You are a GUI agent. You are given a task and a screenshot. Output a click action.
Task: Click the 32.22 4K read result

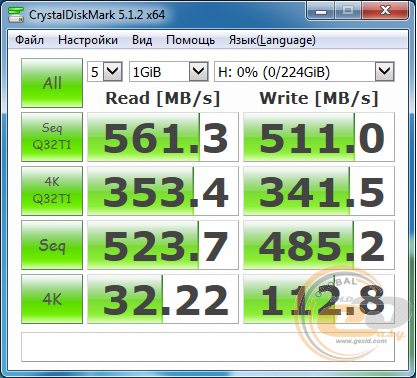point(163,299)
